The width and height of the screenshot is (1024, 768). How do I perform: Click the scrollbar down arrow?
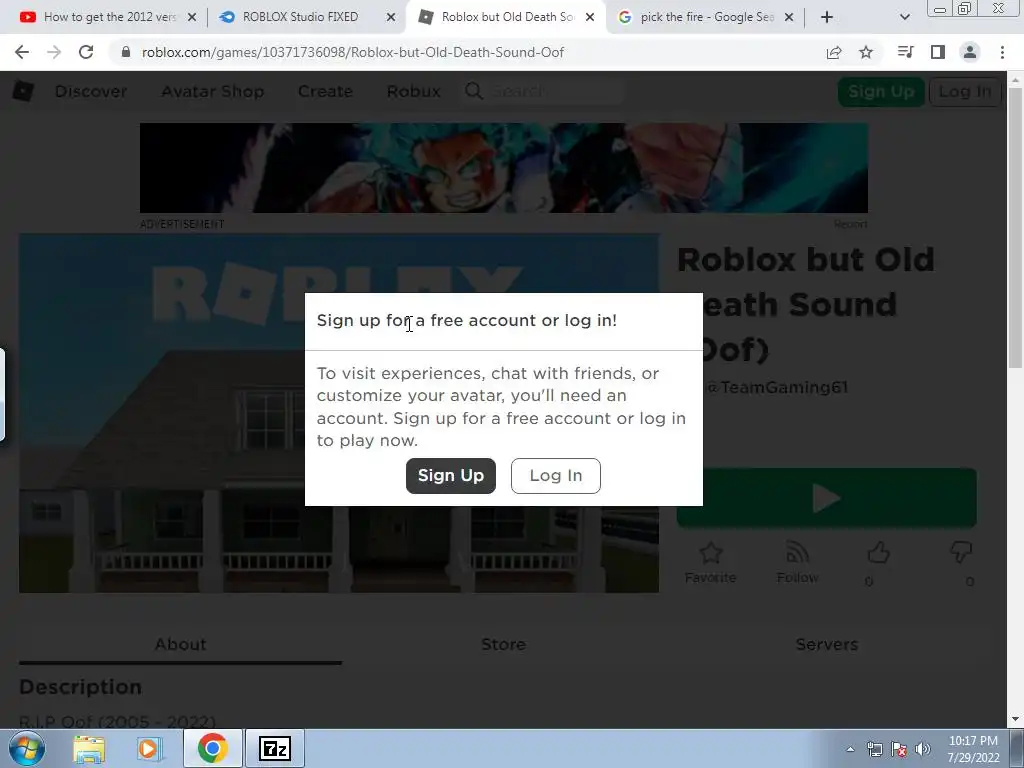1016,720
